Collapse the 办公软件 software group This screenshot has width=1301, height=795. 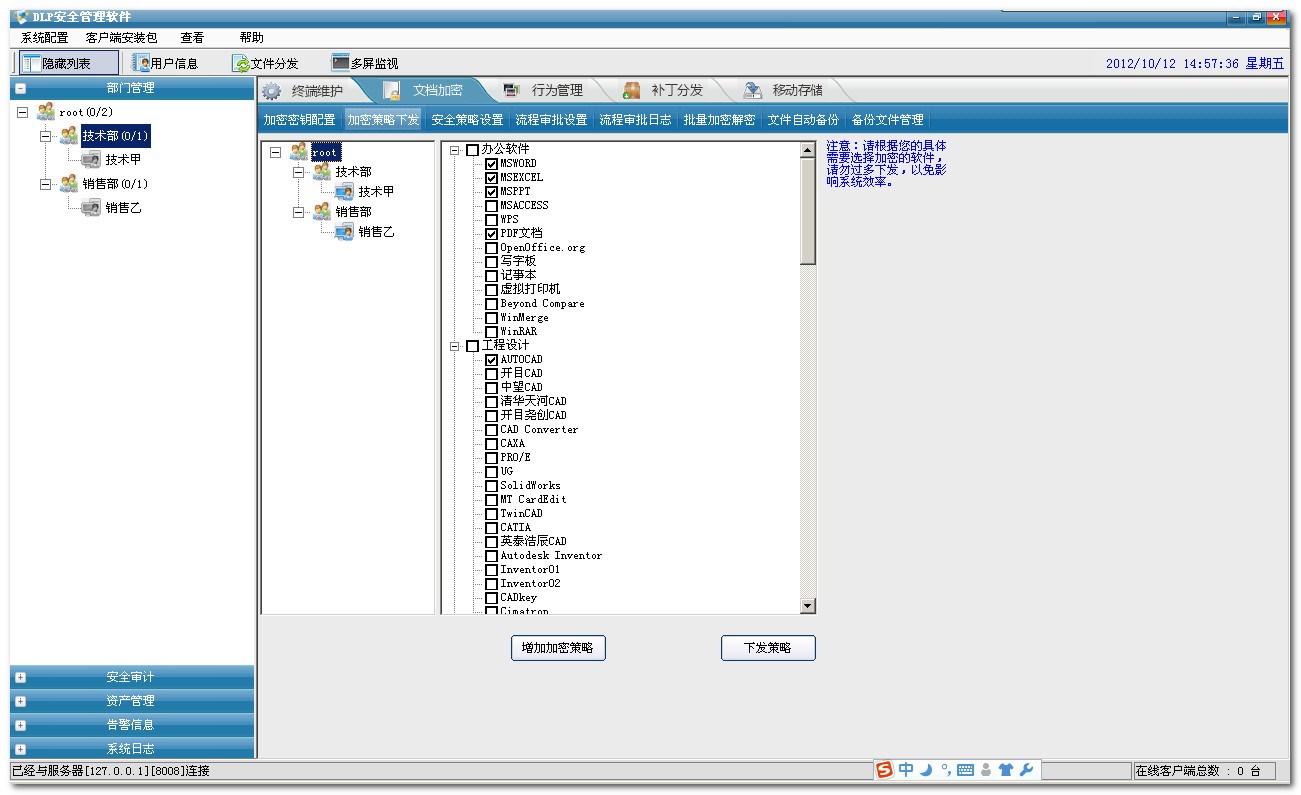tap(455, 150)
